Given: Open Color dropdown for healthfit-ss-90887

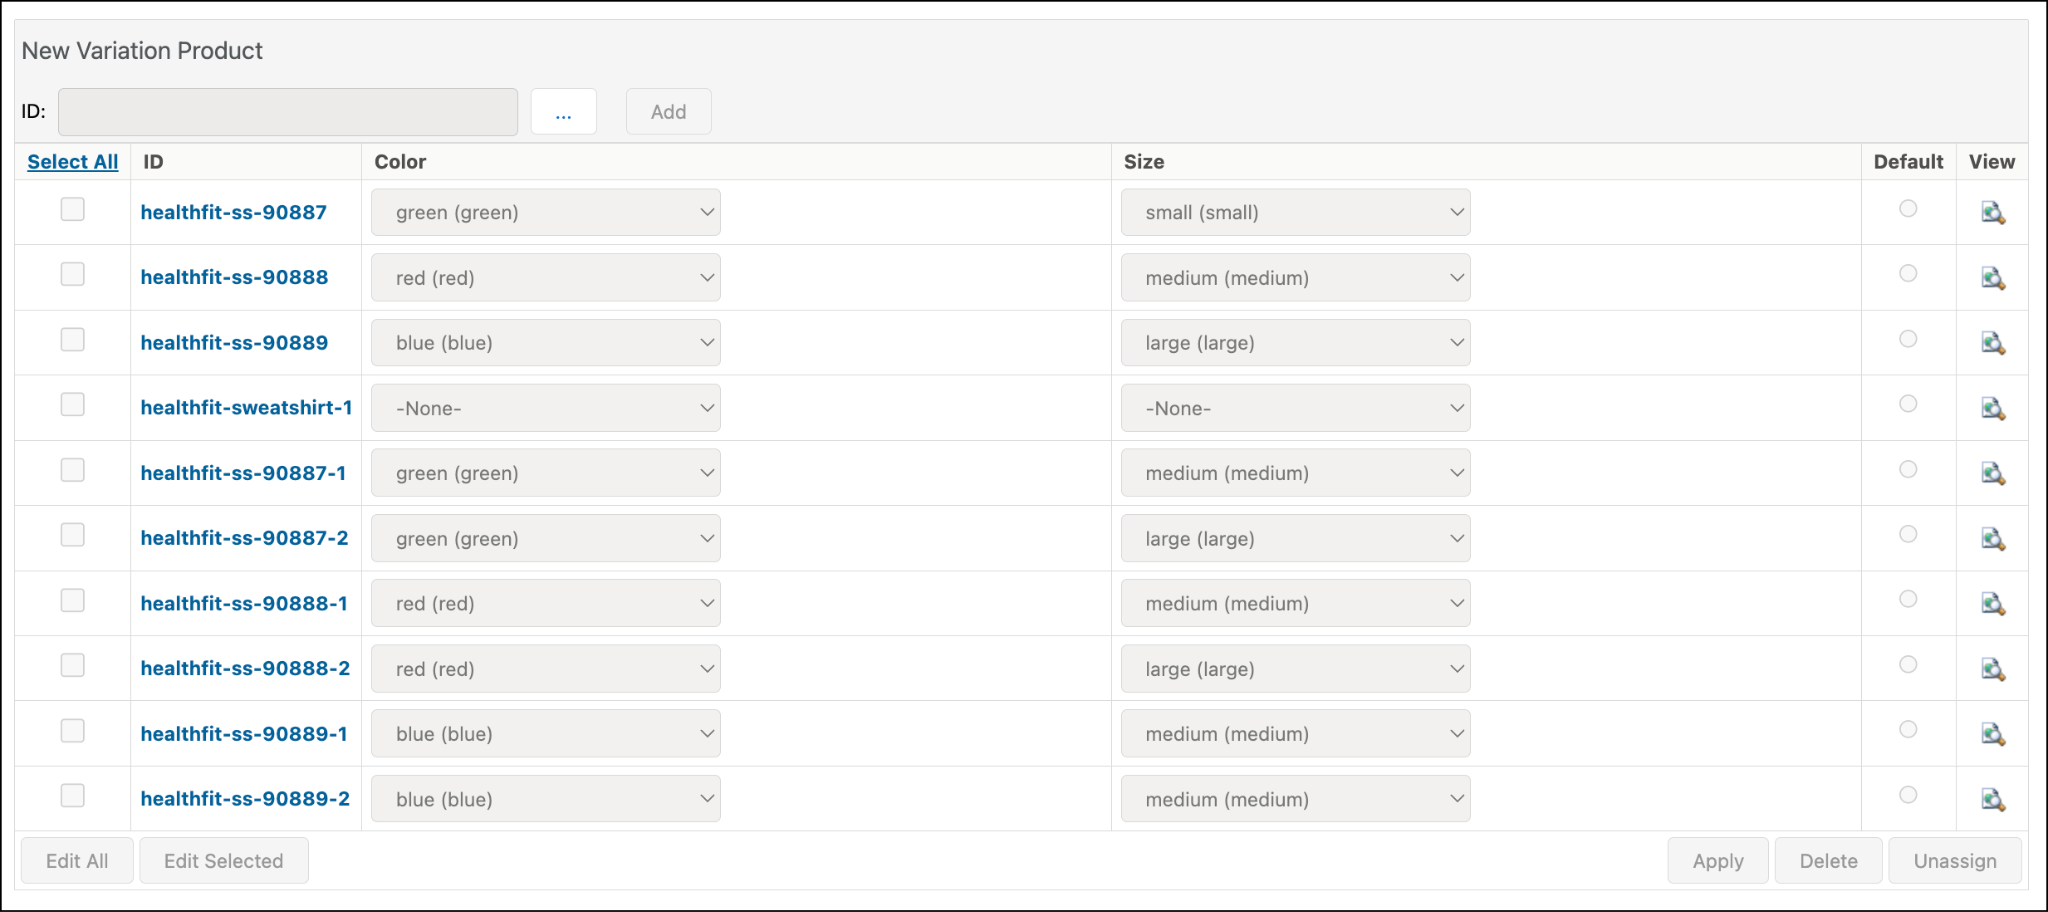Looking at the screenshot, I should [x=546, y=213].
